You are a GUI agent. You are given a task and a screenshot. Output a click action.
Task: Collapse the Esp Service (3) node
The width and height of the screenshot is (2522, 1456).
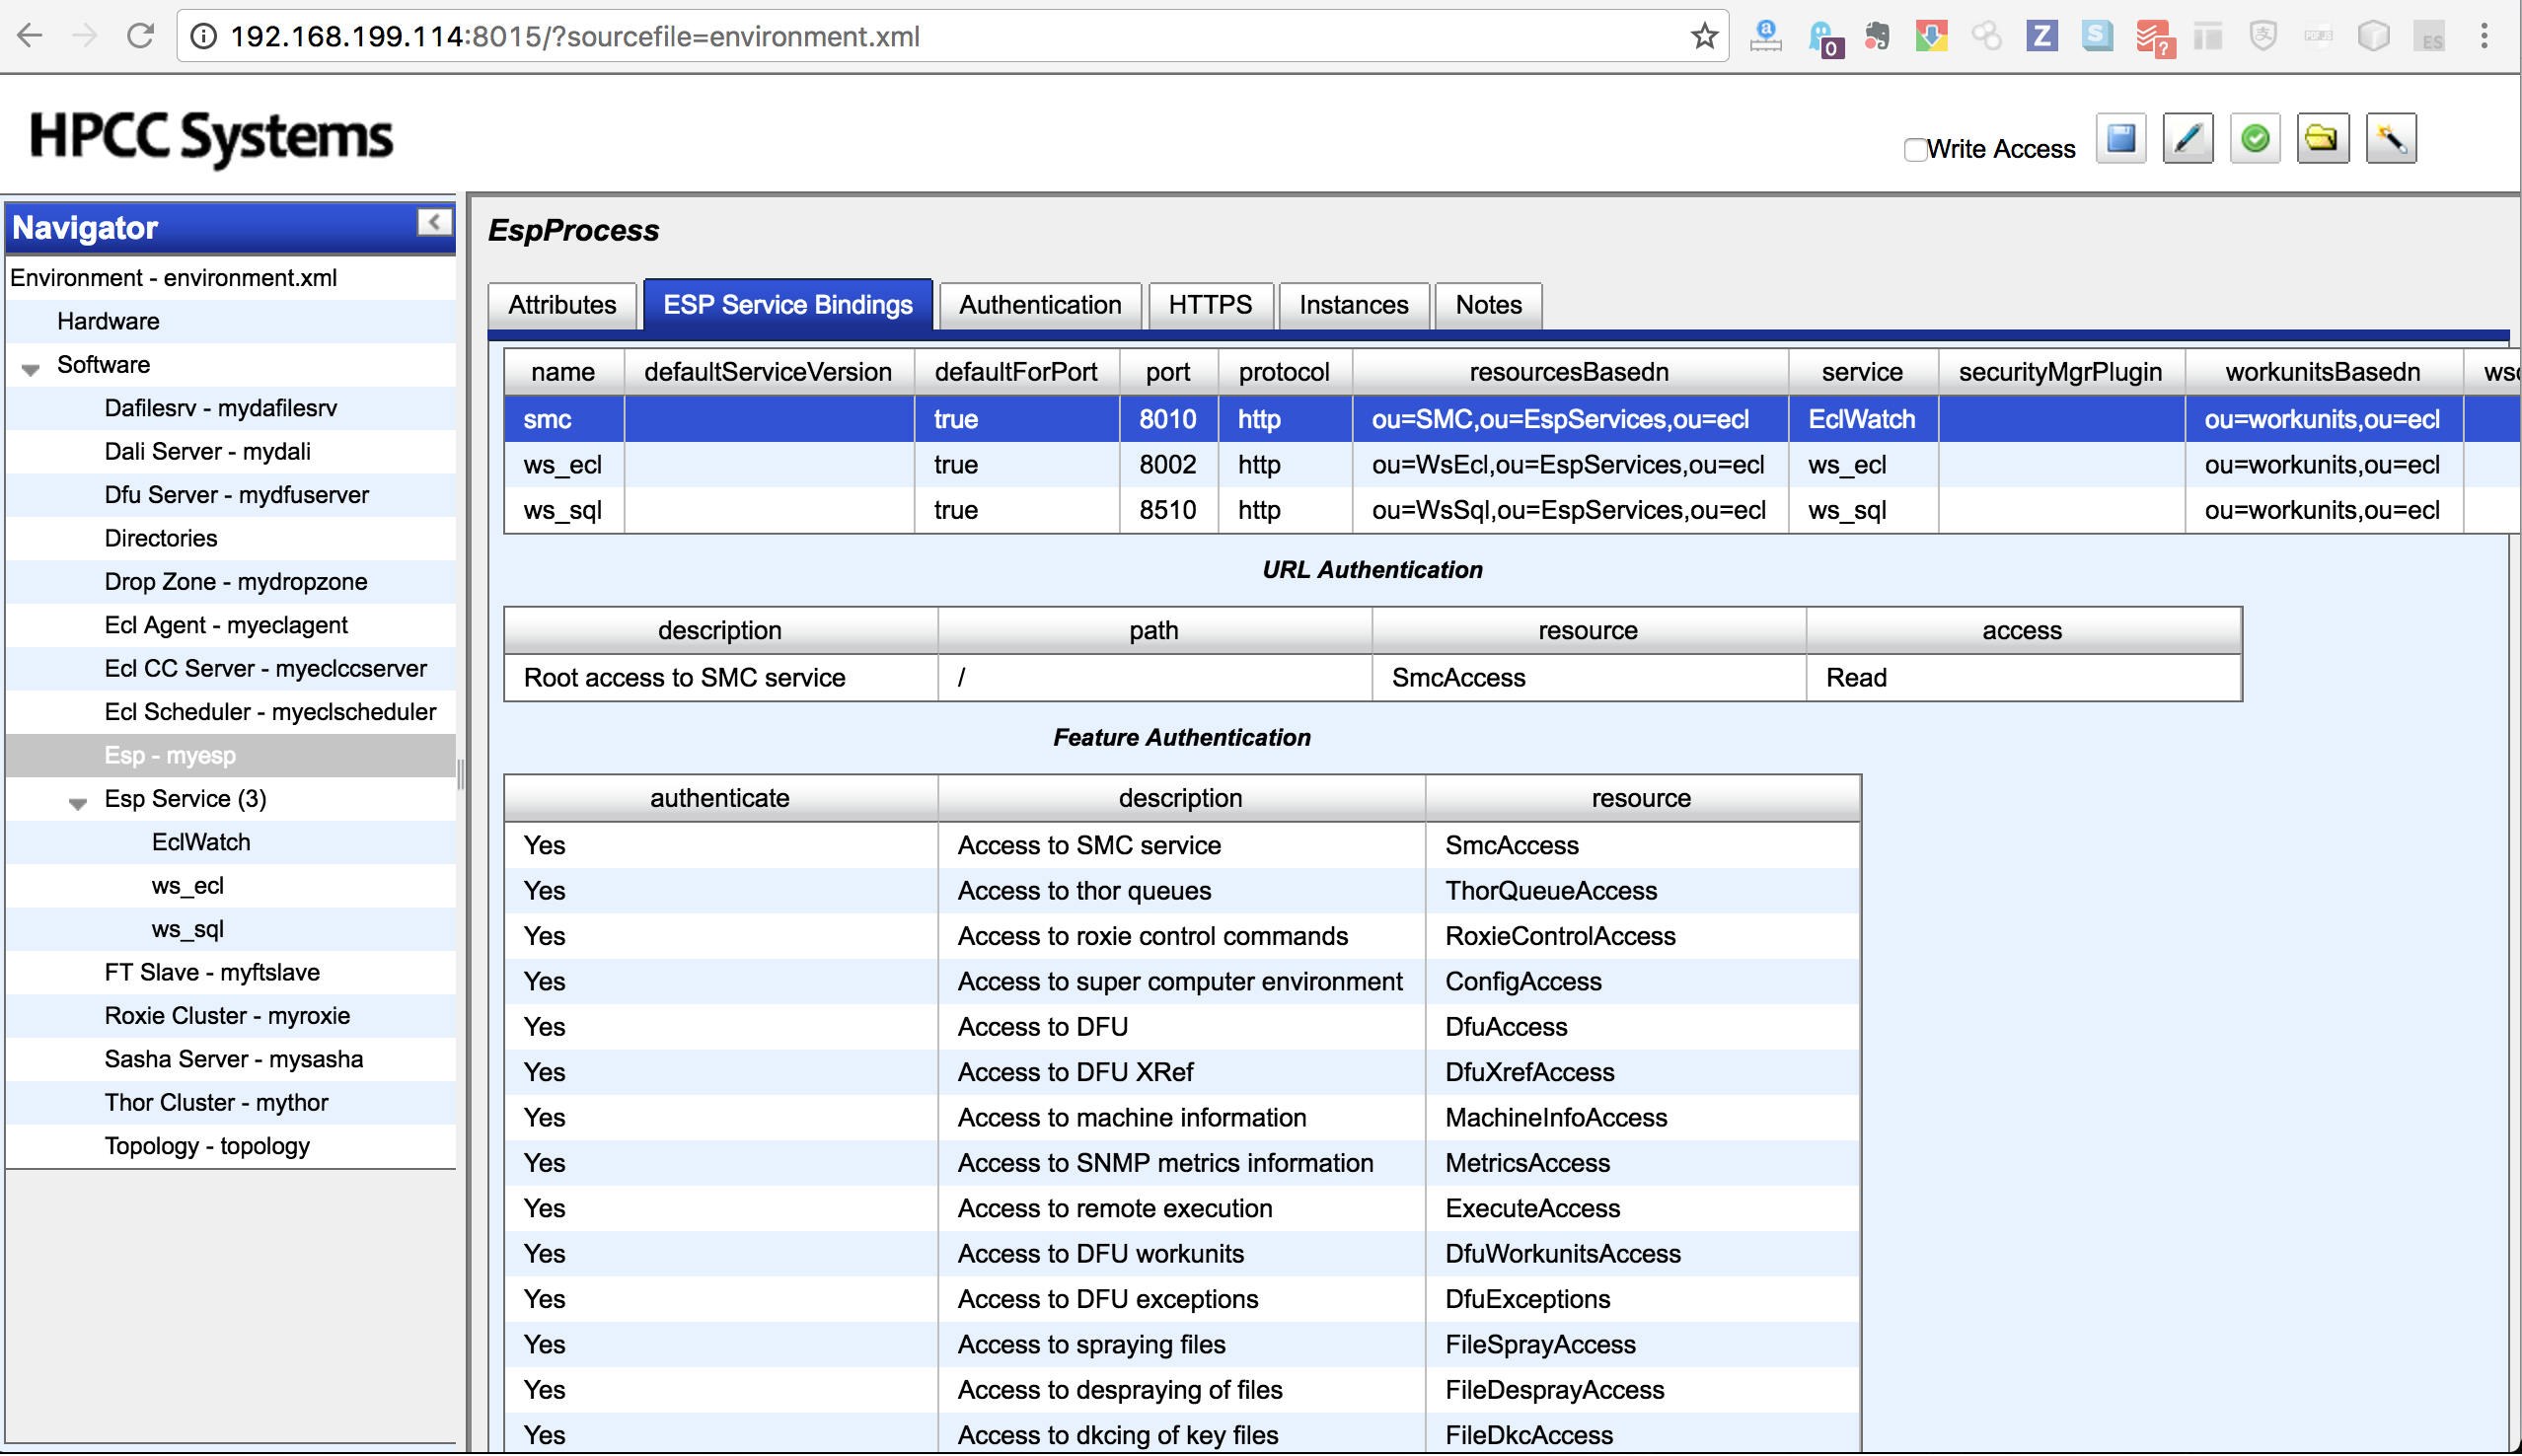78,803
